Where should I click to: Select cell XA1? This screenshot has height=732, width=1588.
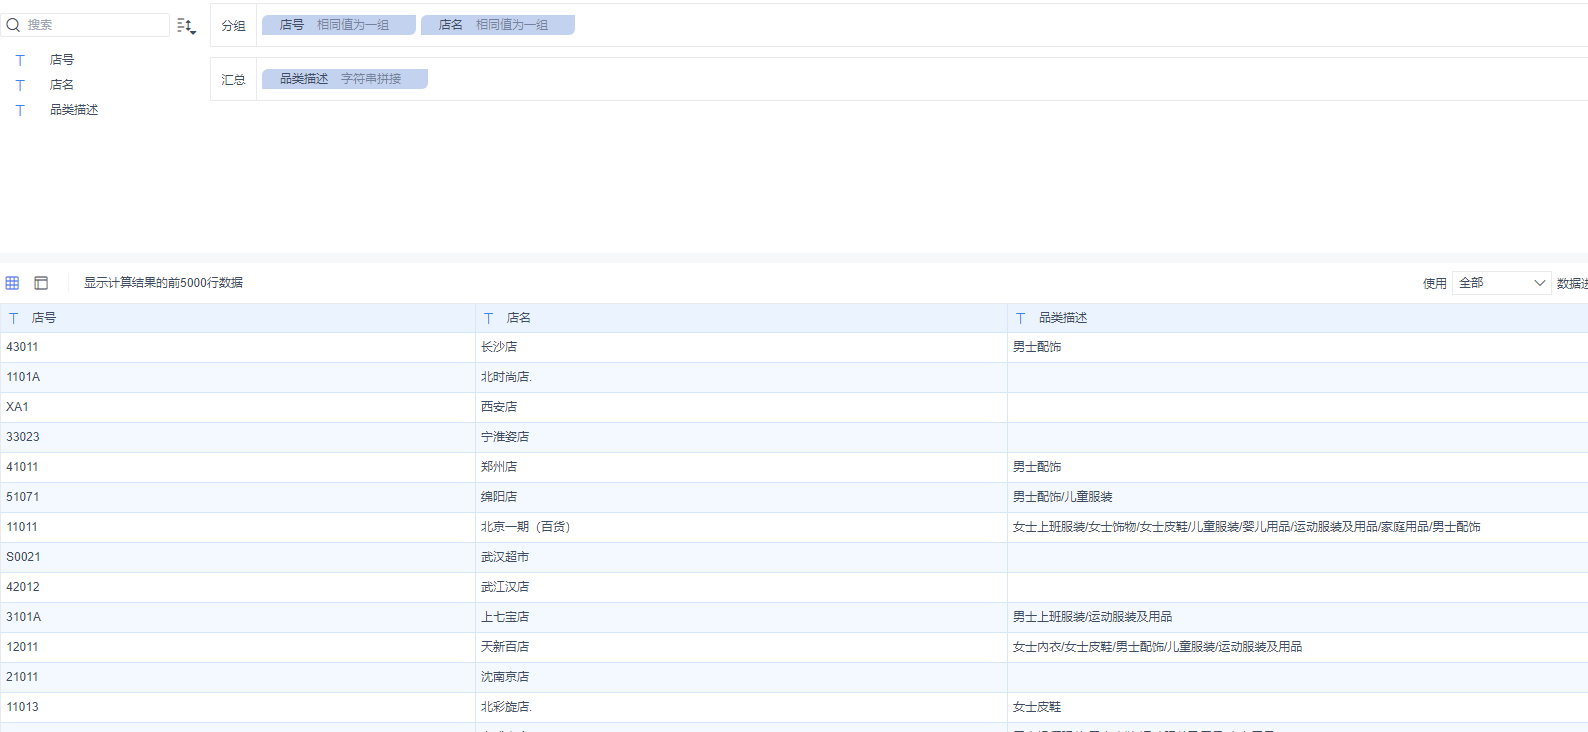(x=238, y=407)
